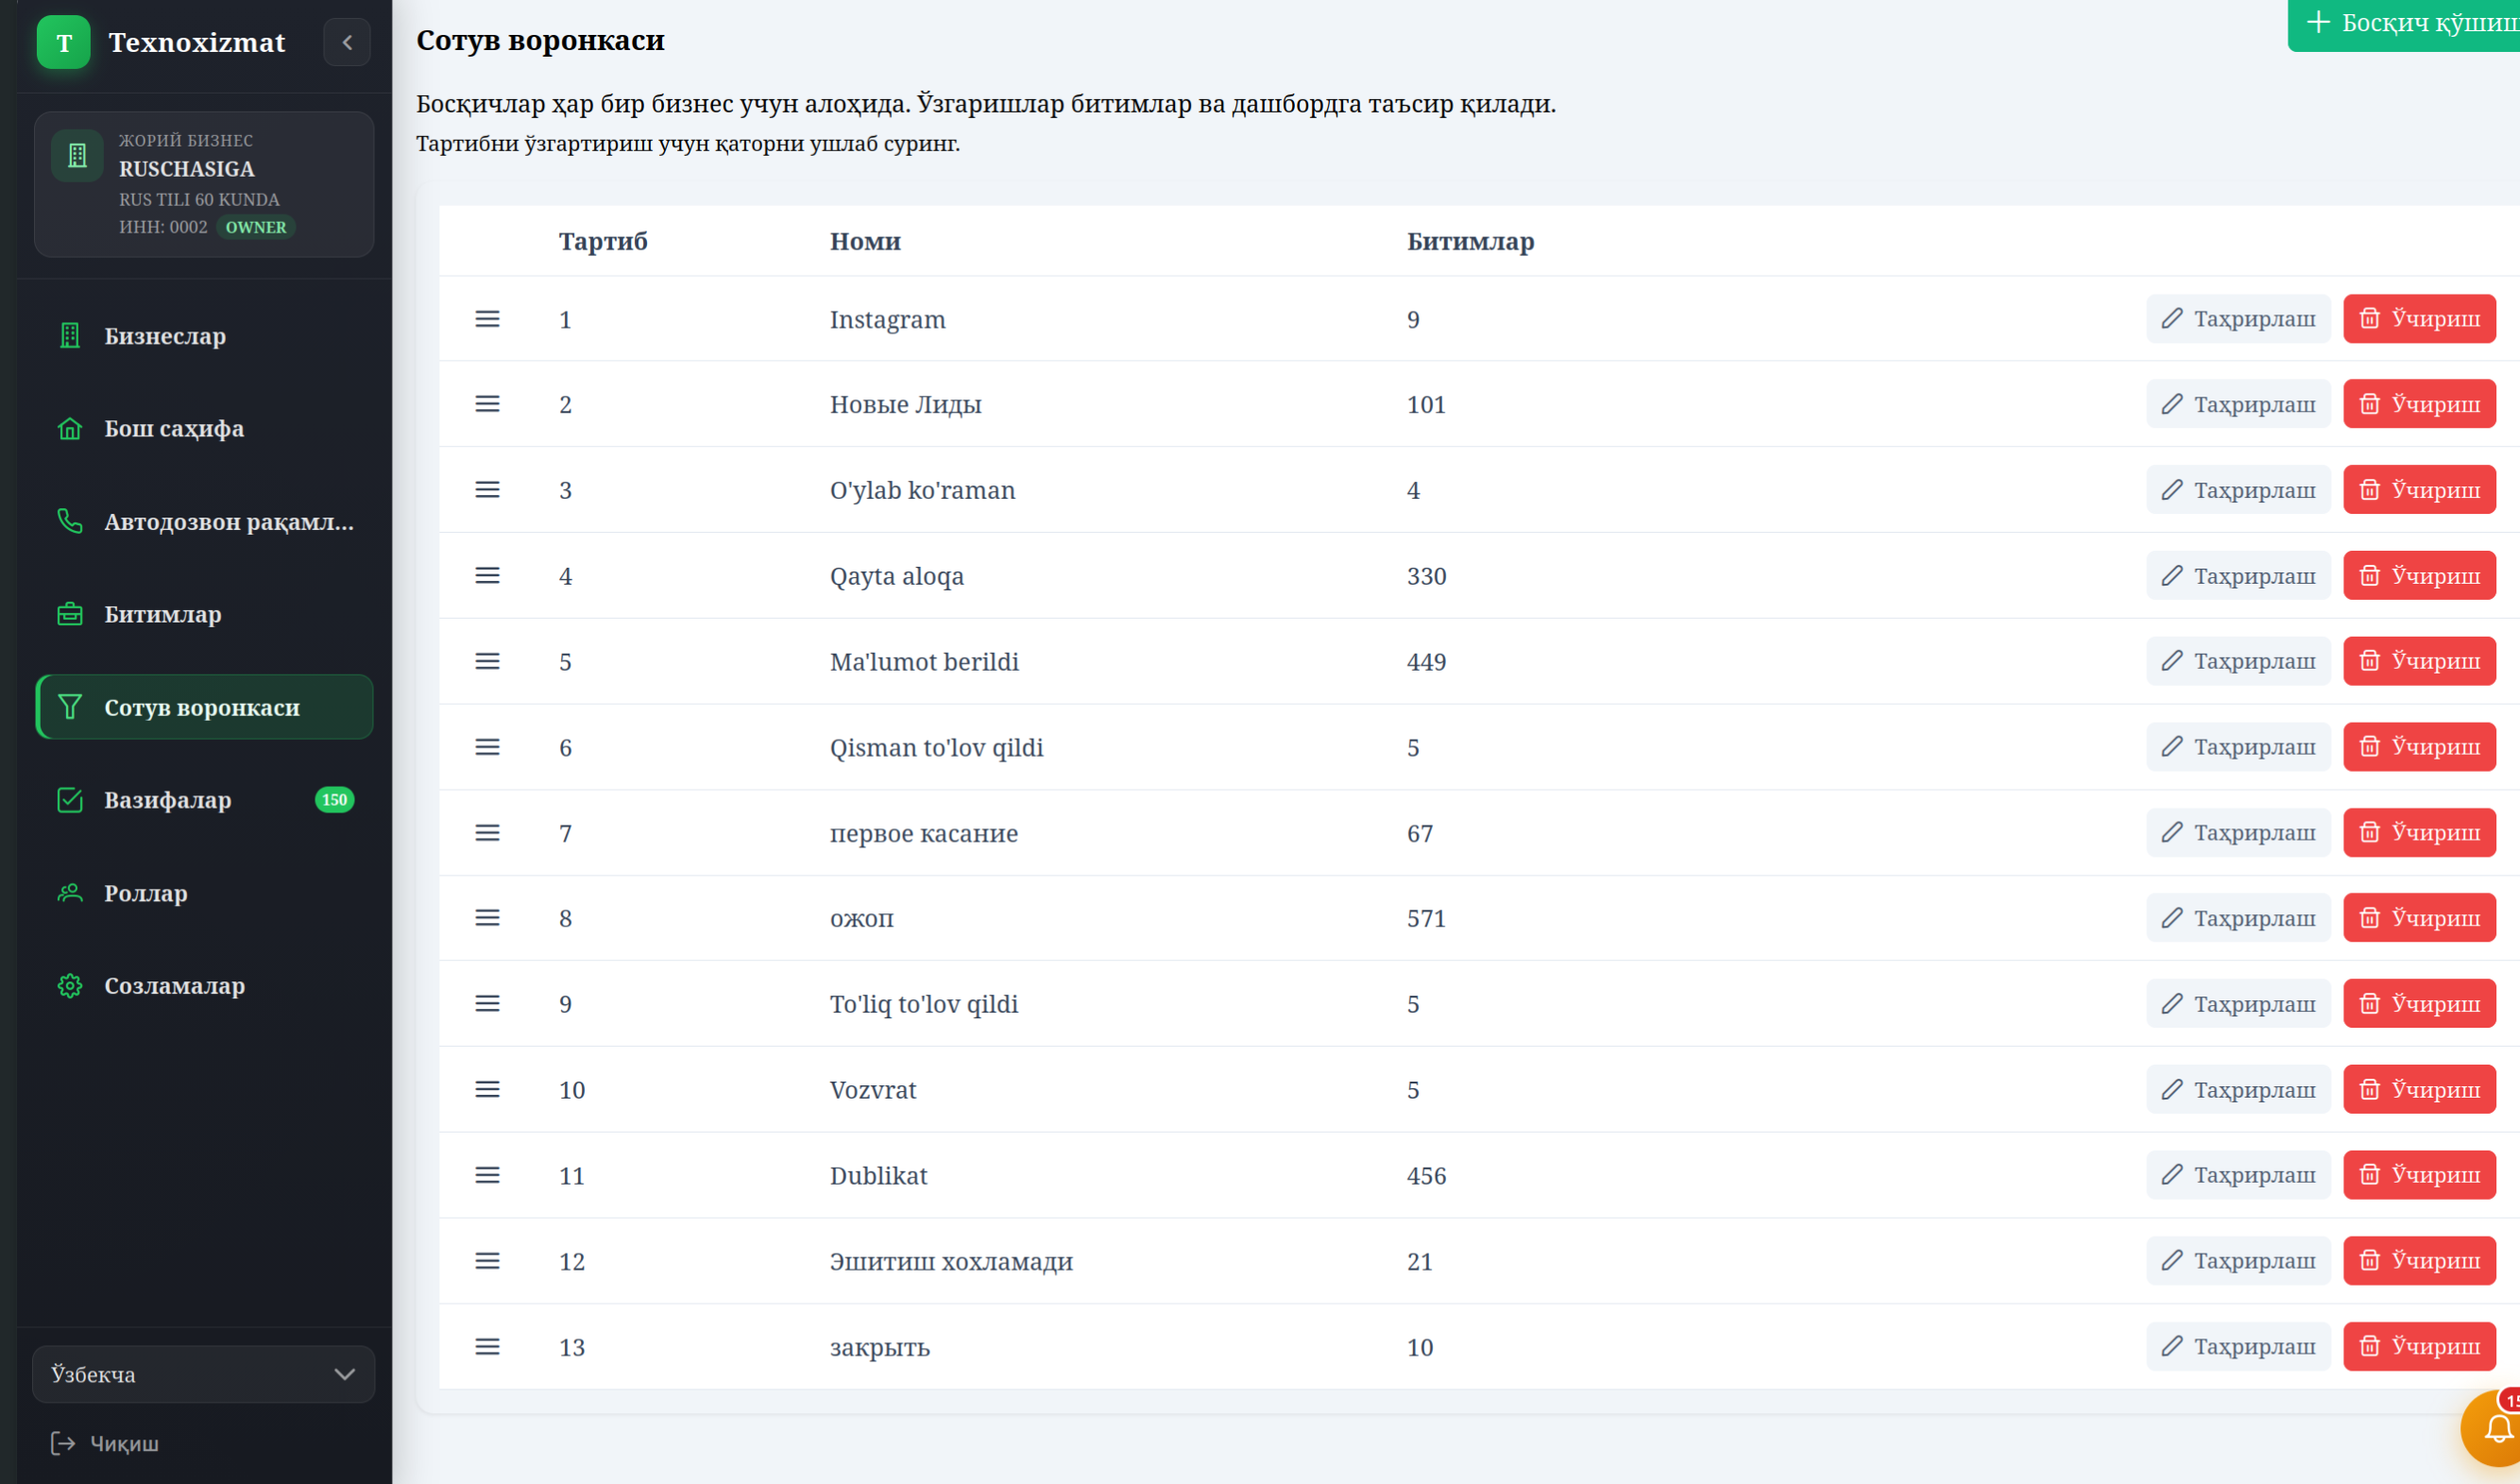
Task: Click the building icon in the current business card
Action: [77, 155]
